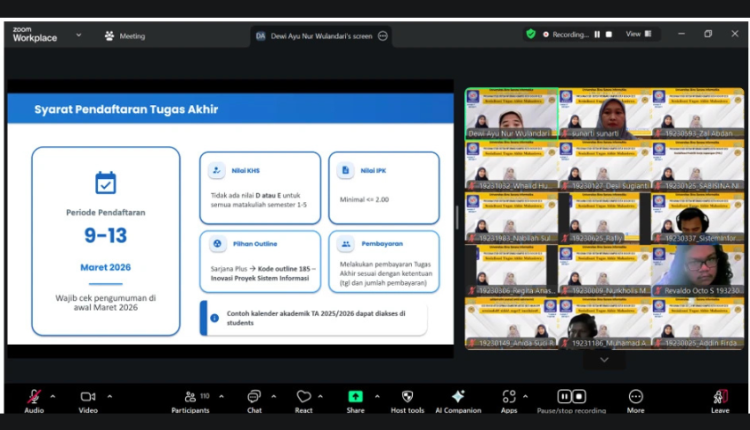The width and height of the screenshot is (750, 430).
Task: Select 19230306_Regita video tile
Action: click(511, 270)
